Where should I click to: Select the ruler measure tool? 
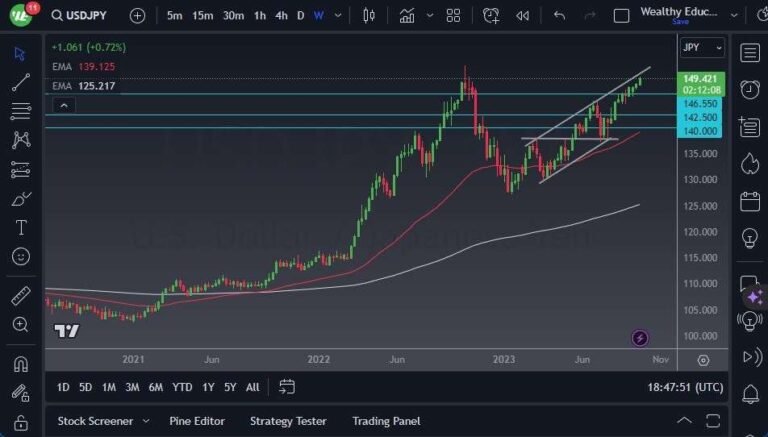click(x=21, y=296)
